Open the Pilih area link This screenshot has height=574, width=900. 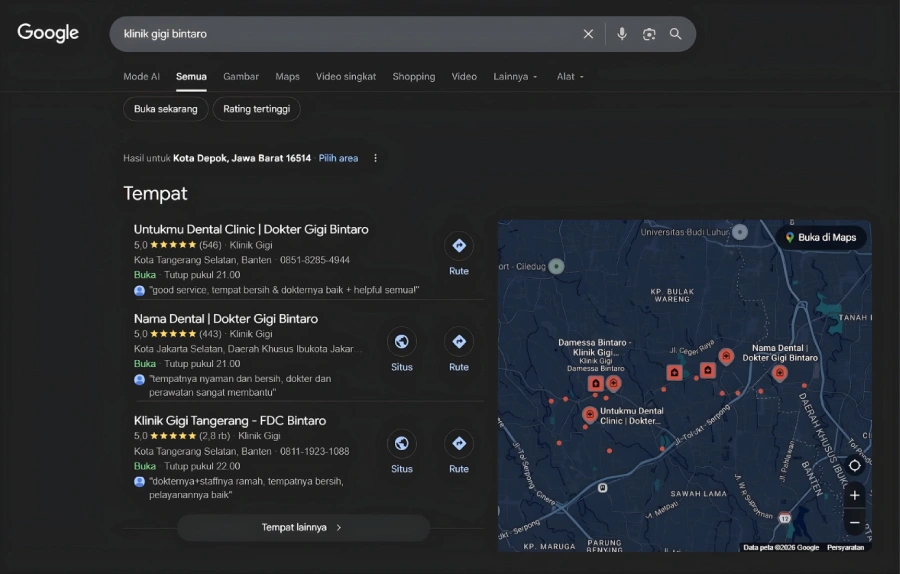coord(338,158)
